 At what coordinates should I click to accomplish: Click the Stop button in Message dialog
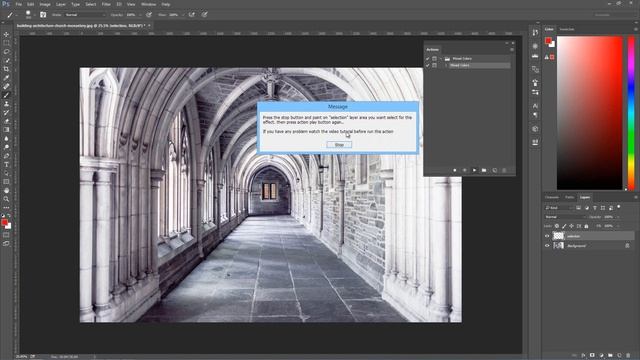coord(339,145)
